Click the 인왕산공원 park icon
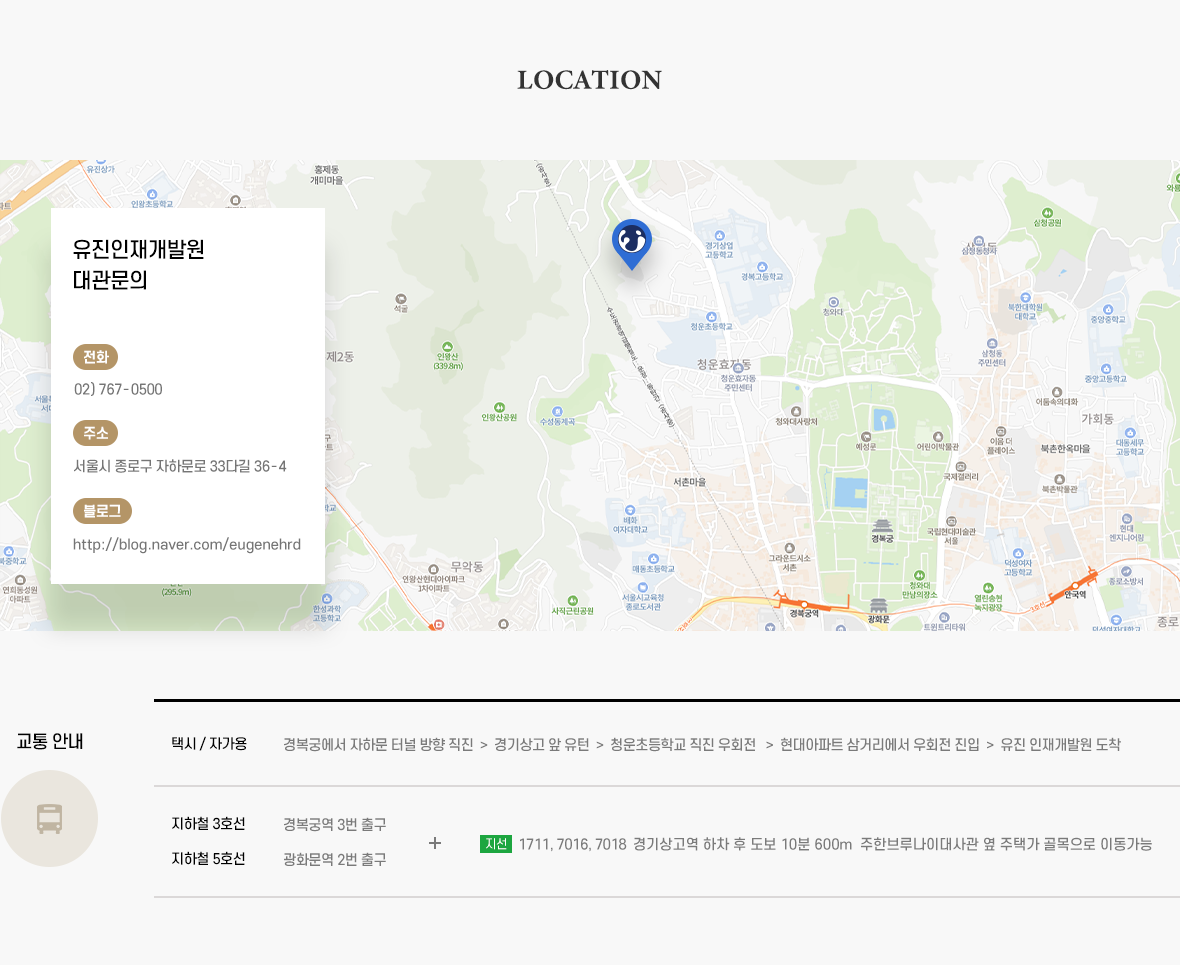The height and width of the screenshot is (965, 1180). tap(499, 407)
